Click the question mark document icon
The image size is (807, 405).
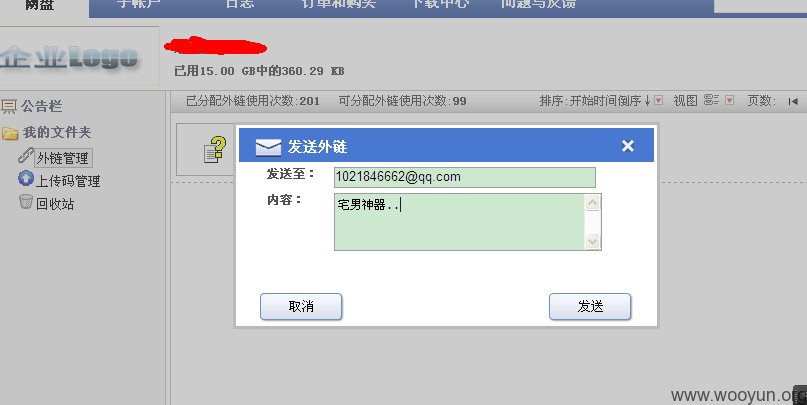tap(215, 150)
